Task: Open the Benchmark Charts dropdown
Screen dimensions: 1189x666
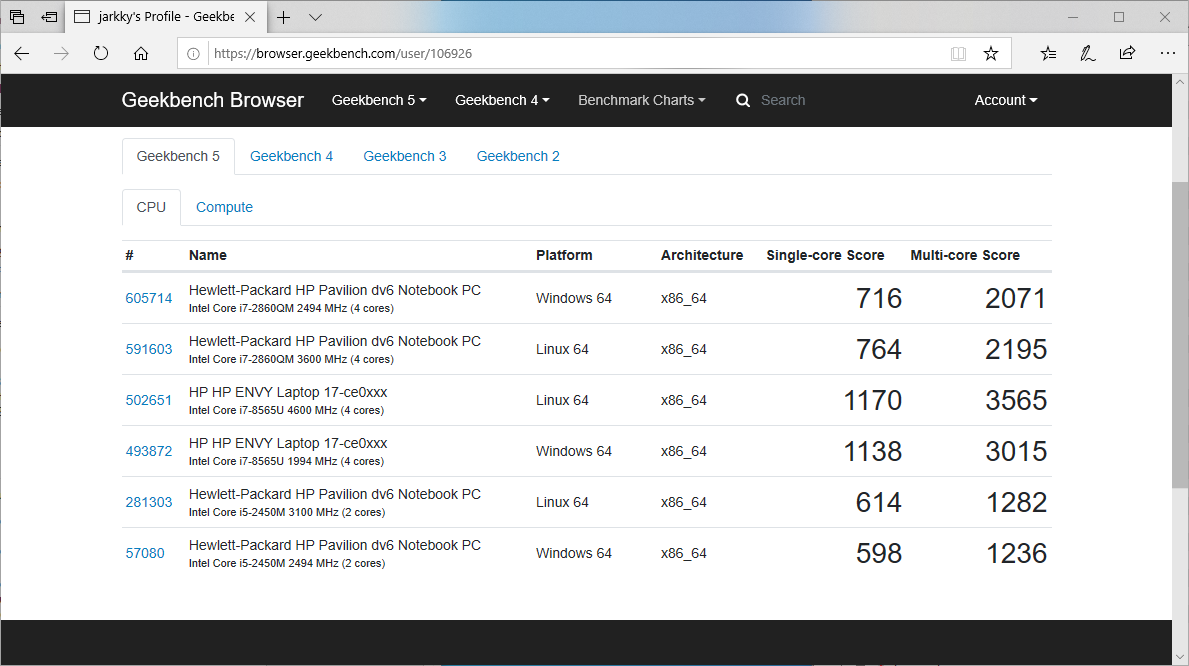Action: [x=641, y=100]
